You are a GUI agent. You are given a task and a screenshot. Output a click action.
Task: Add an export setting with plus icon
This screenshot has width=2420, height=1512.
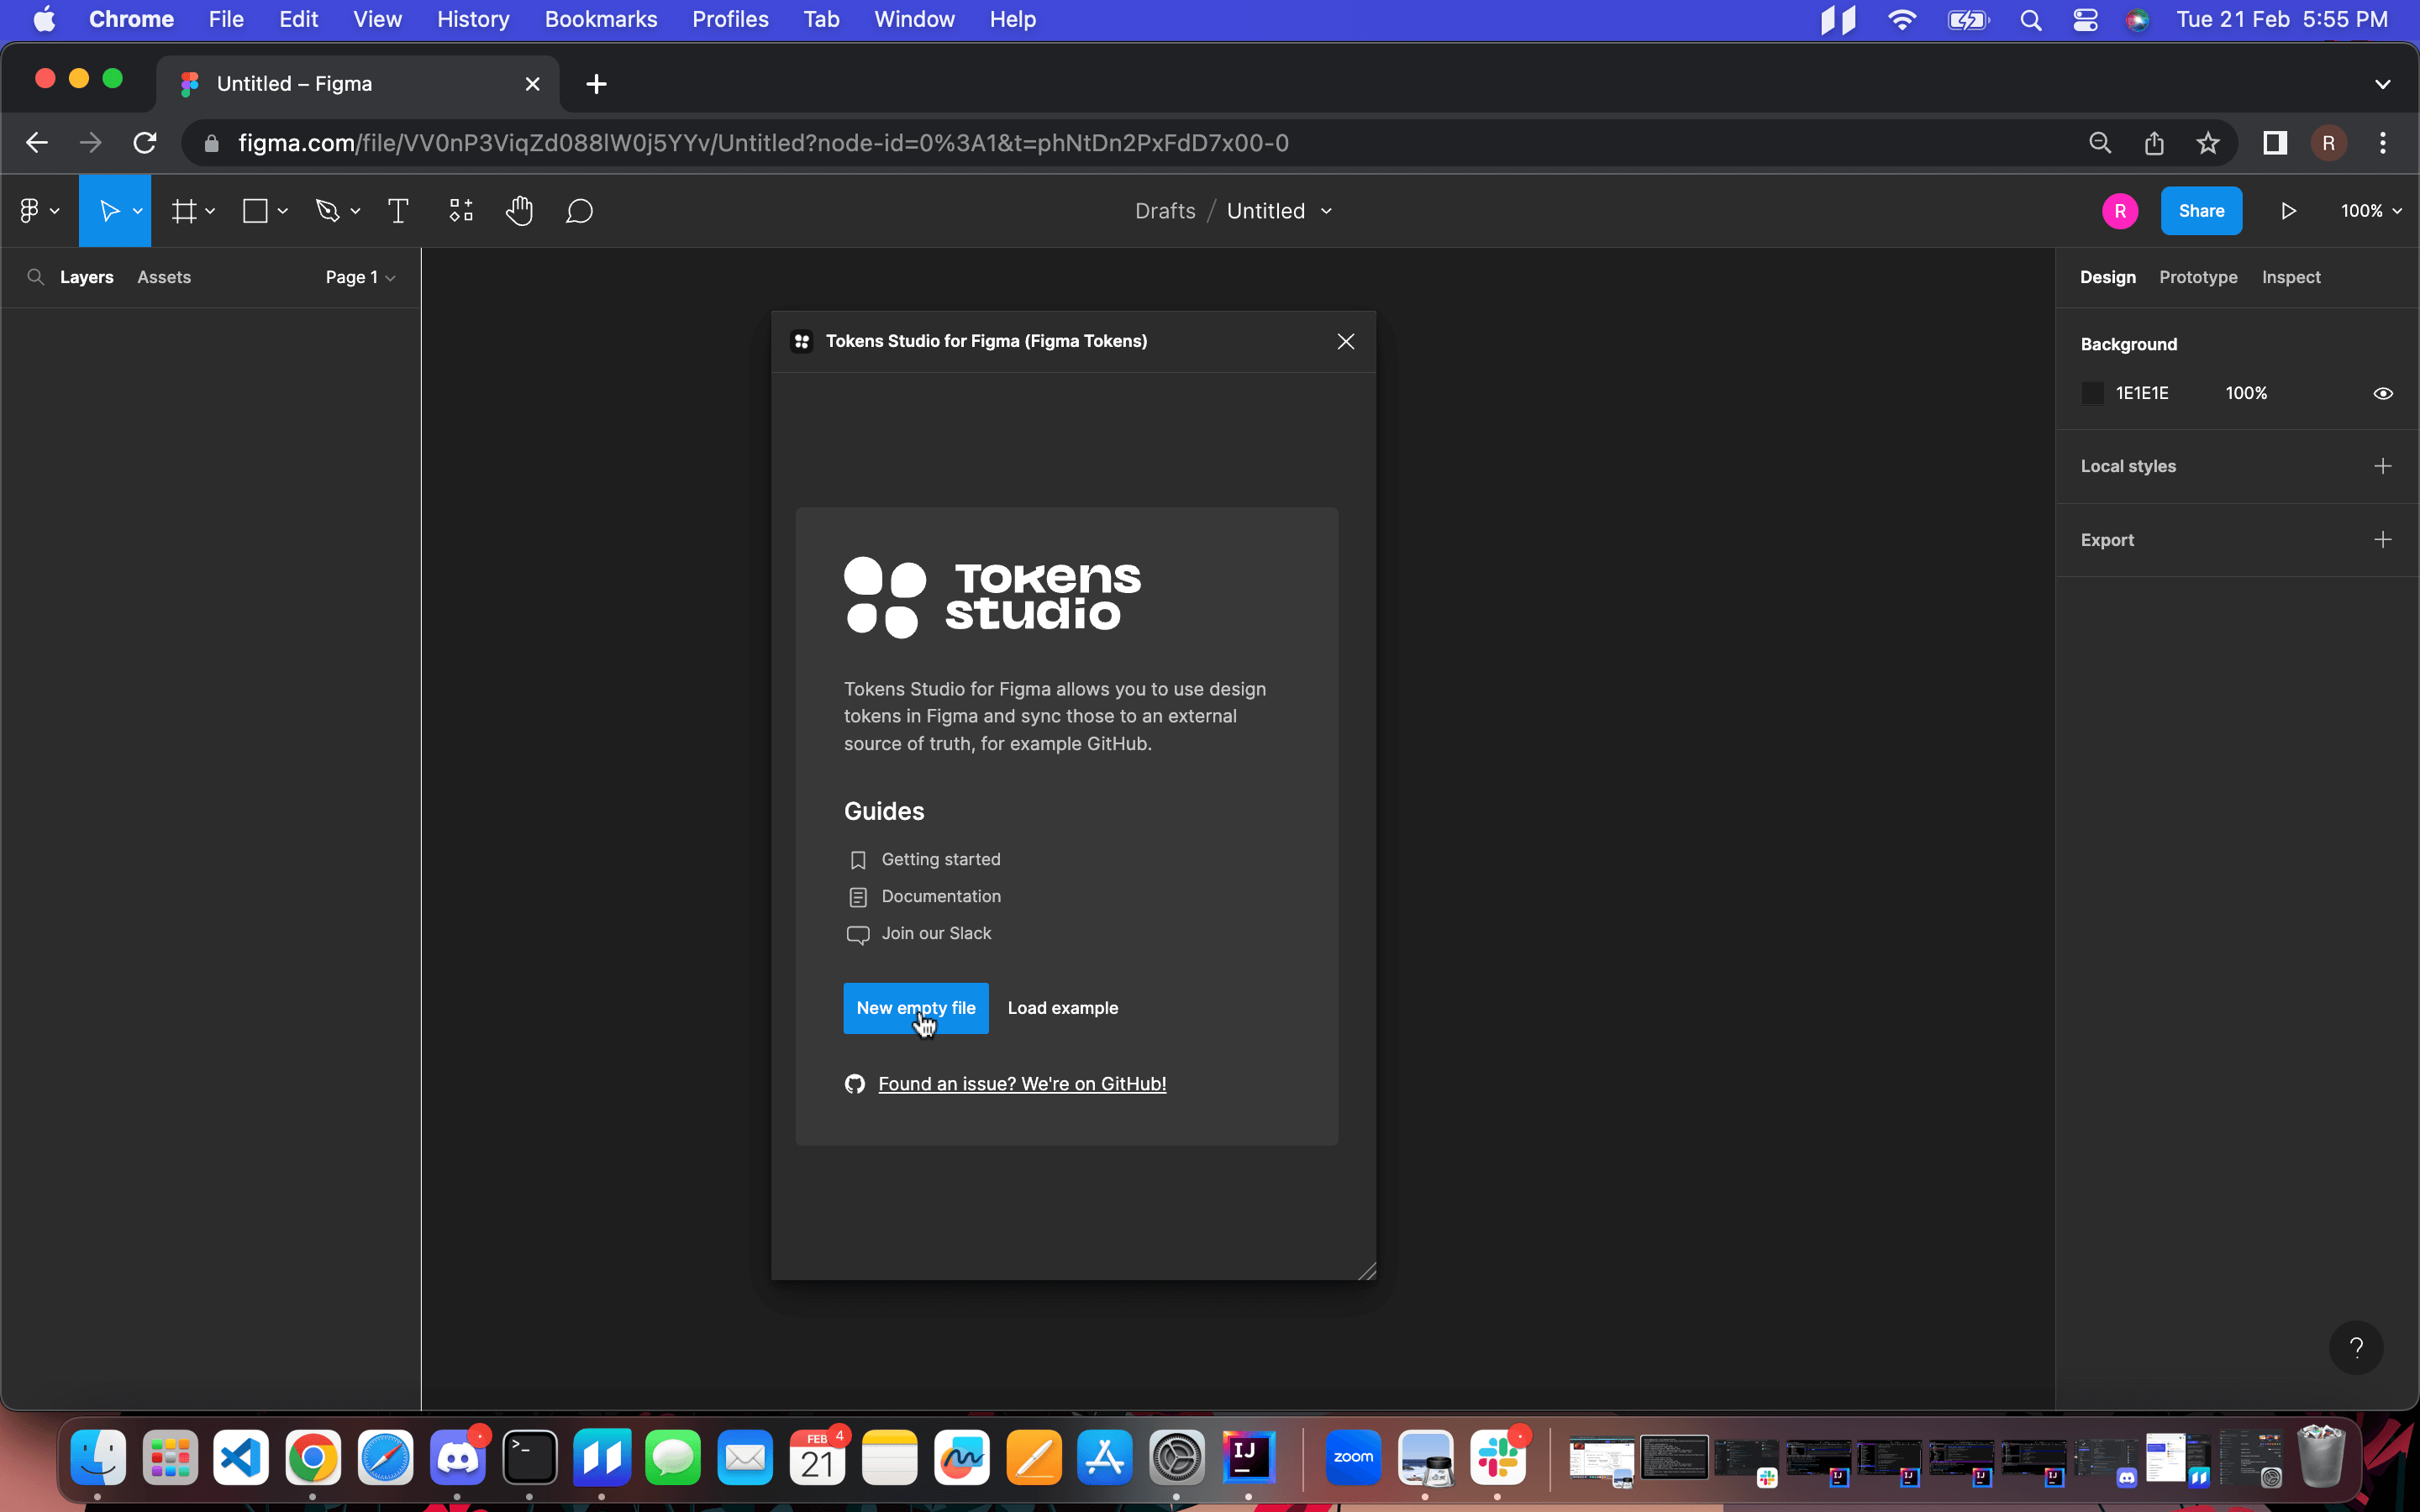coord(2383,540)
